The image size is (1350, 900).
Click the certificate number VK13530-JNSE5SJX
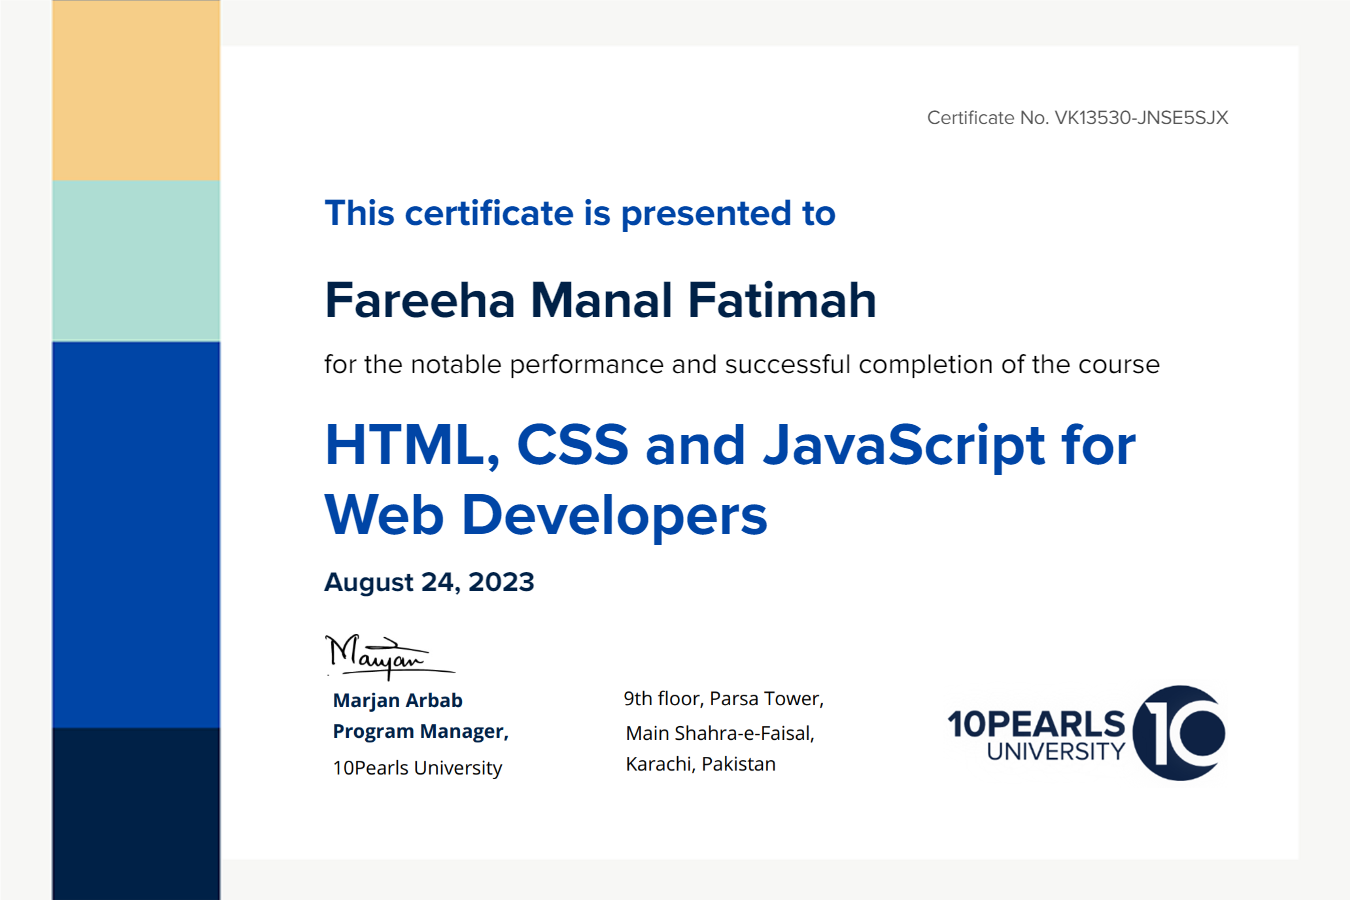[1141, 118]
